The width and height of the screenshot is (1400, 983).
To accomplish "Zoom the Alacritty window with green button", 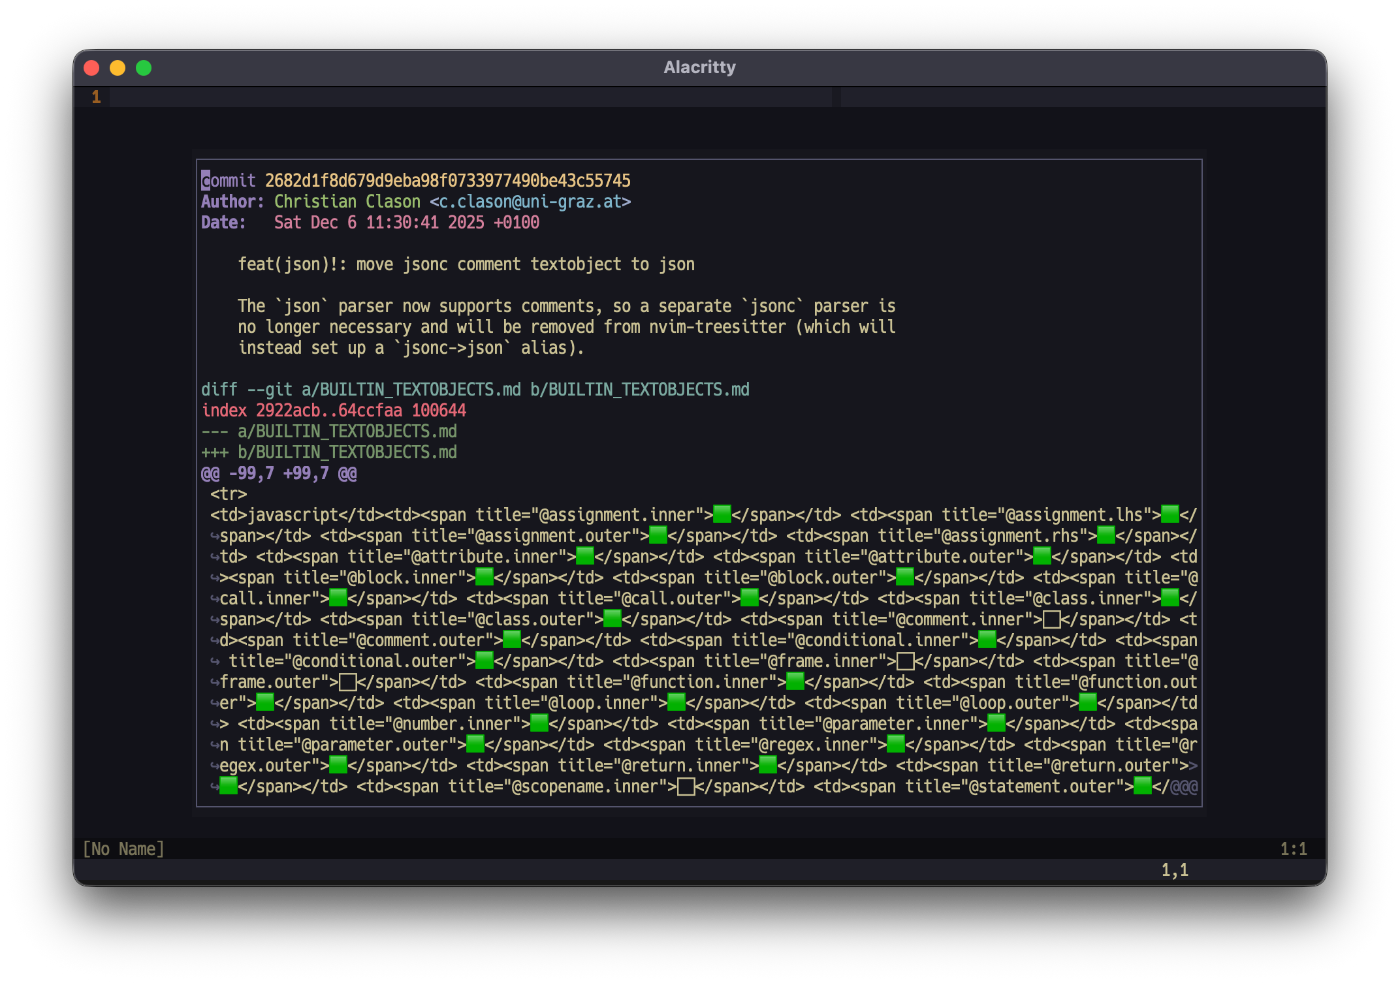I will point(144,68).
